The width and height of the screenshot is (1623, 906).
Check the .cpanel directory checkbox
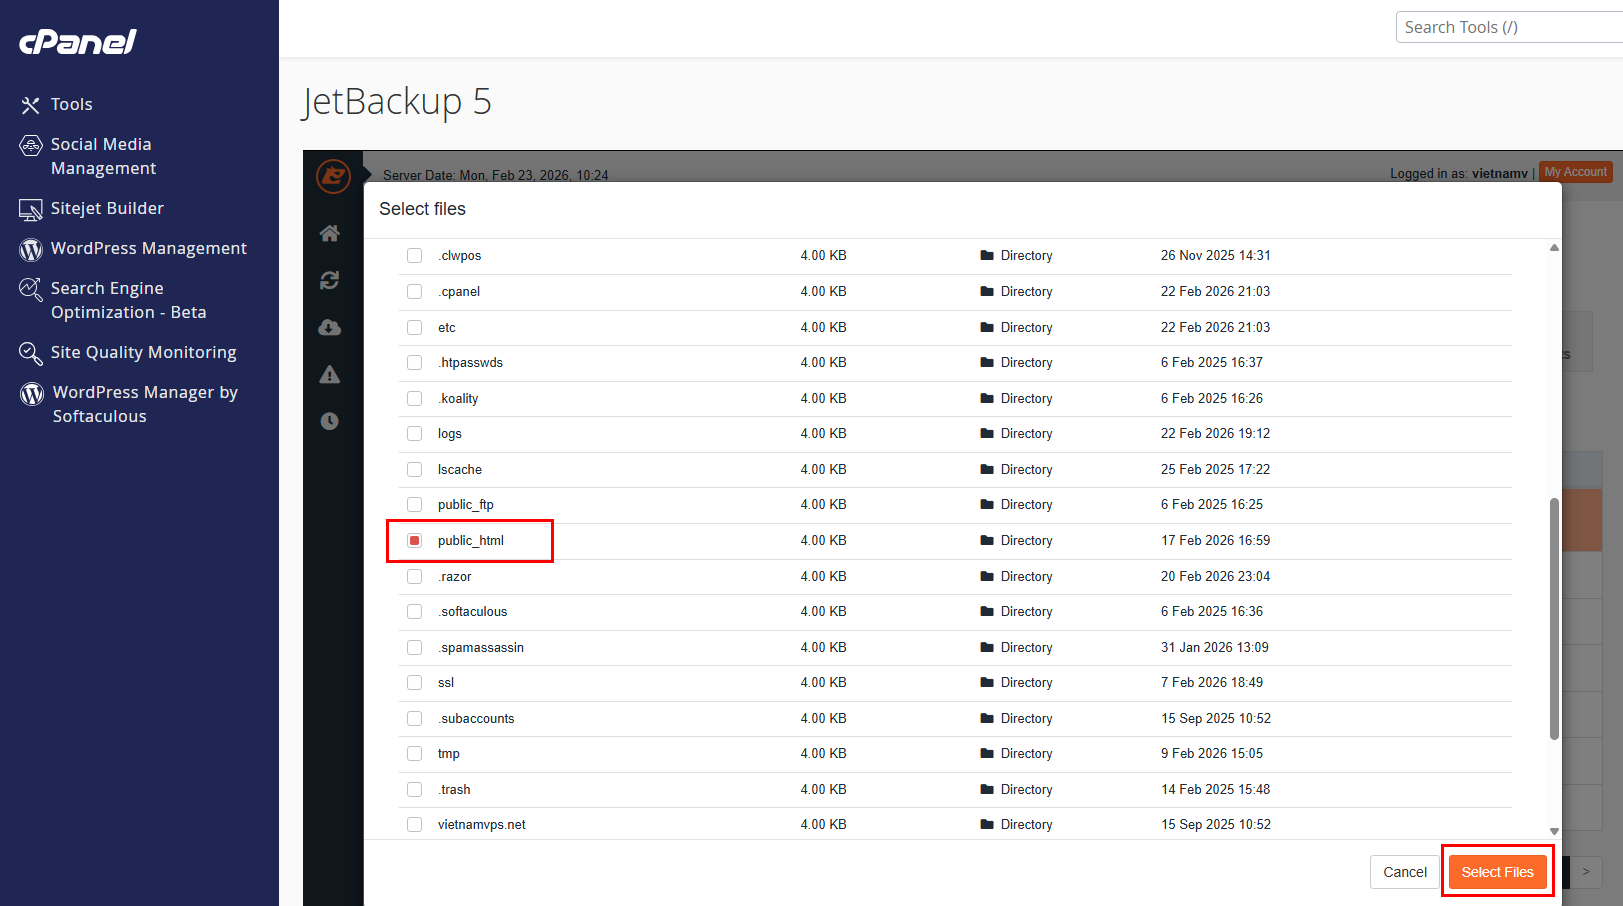point(414,292)
